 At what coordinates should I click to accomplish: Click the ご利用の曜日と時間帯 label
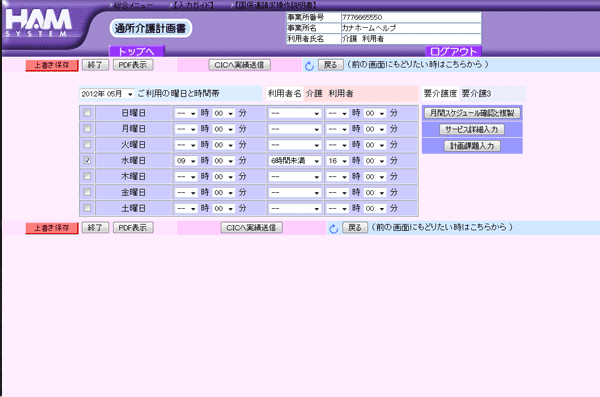coord(179,93)
